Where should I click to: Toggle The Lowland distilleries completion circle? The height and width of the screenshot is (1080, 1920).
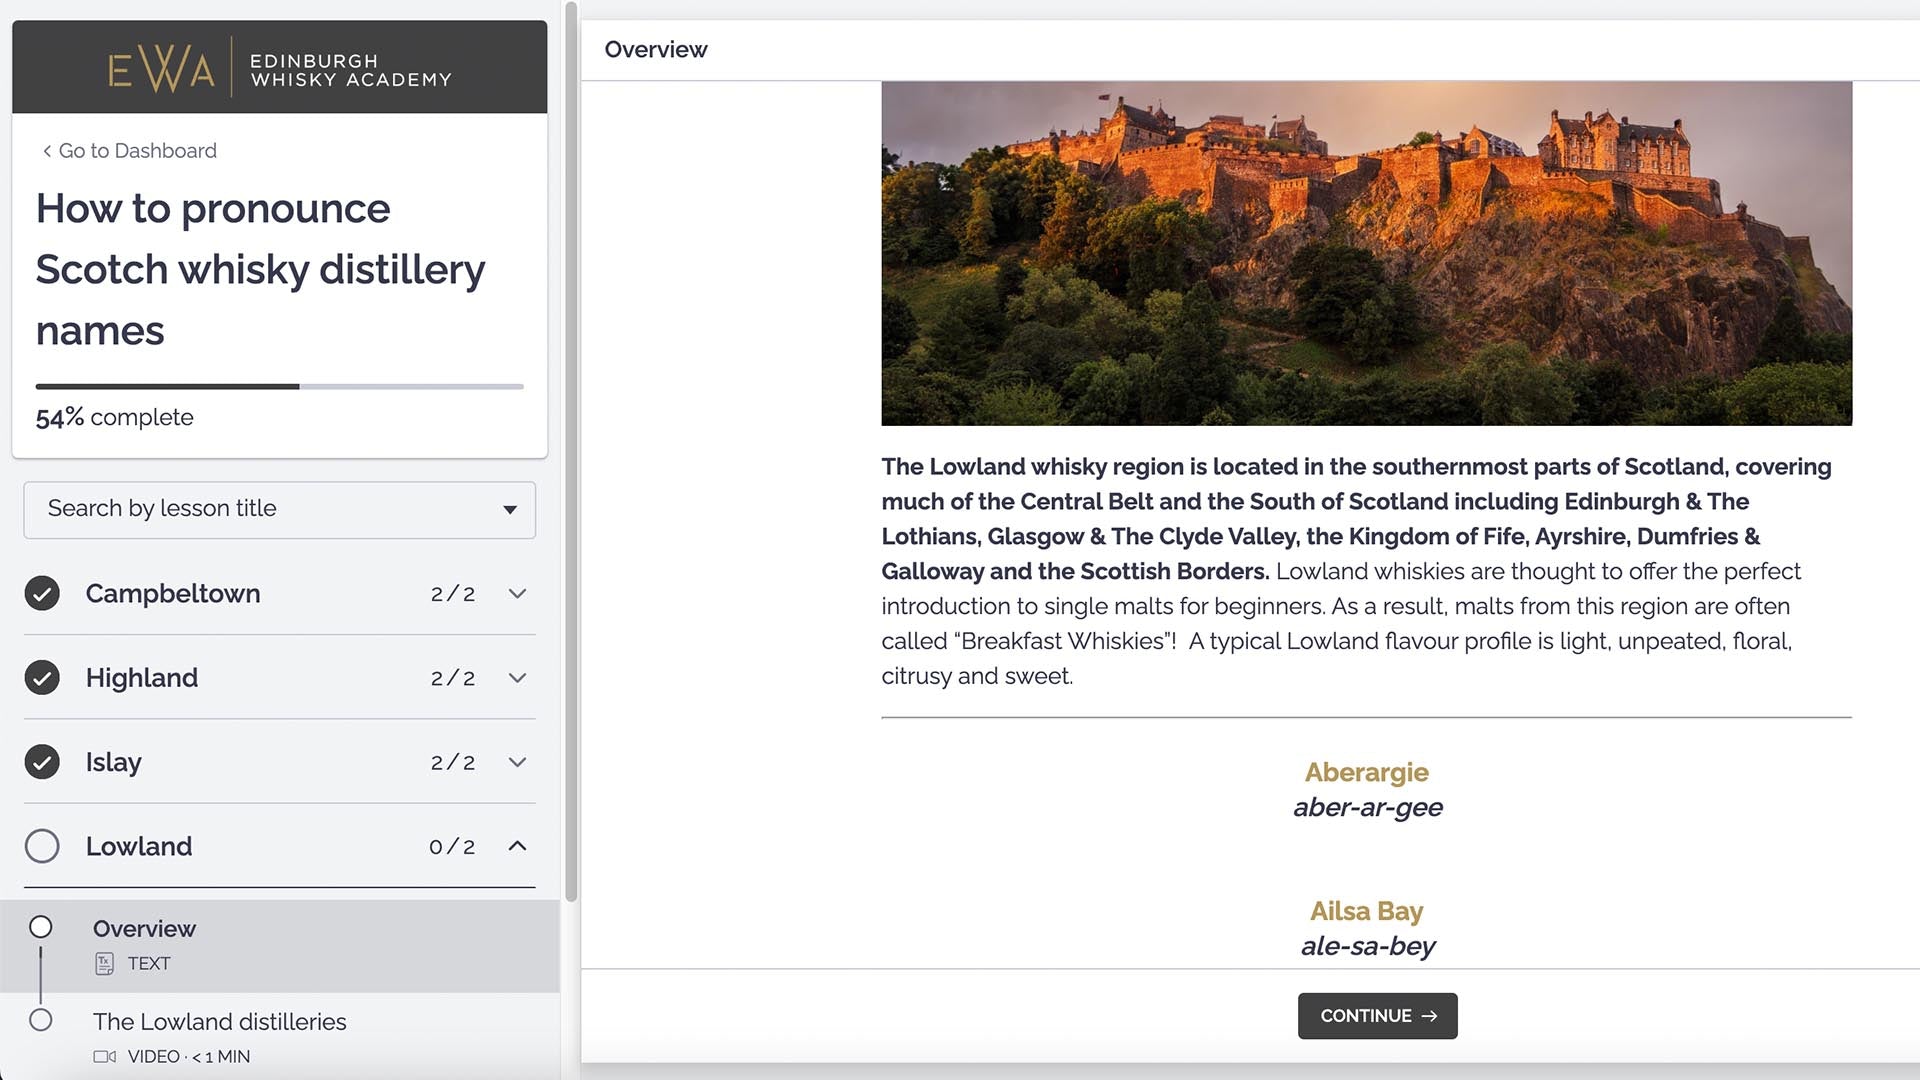point(41,1020)
